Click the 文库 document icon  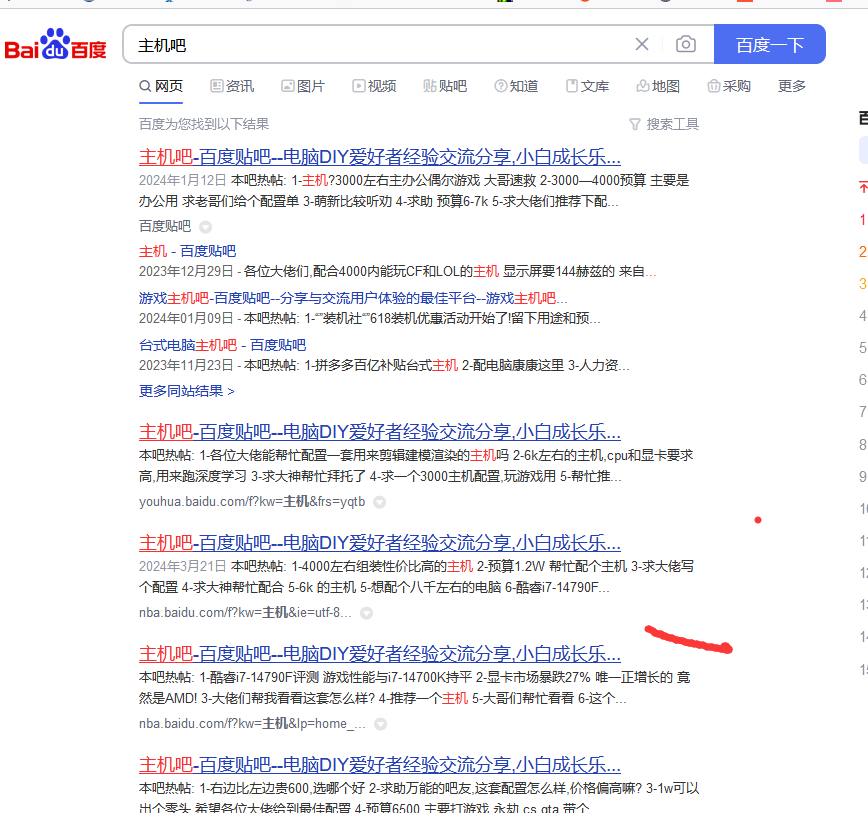572,86
